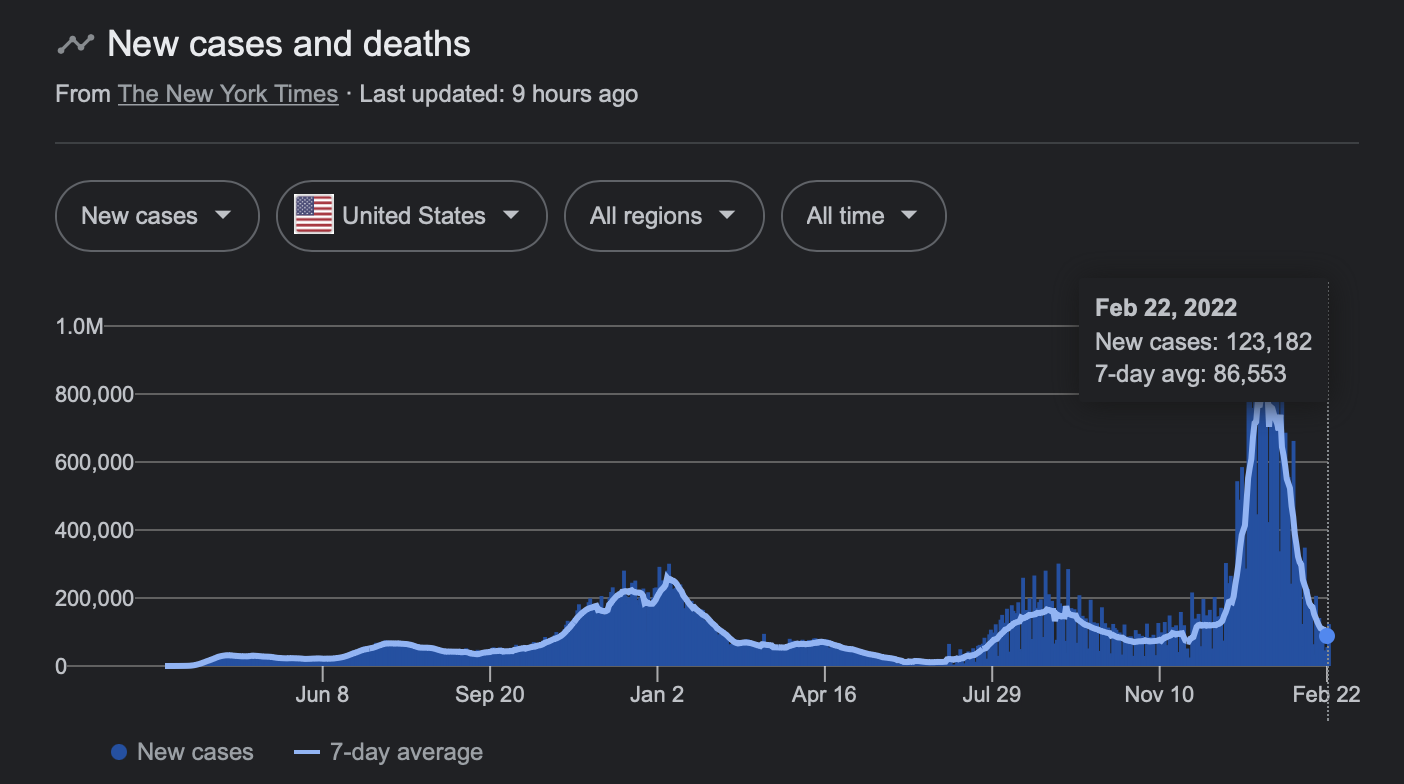Click the Jun 8 x-axis date label
This screenshot has height=784, width=1404.
[322, 694]
